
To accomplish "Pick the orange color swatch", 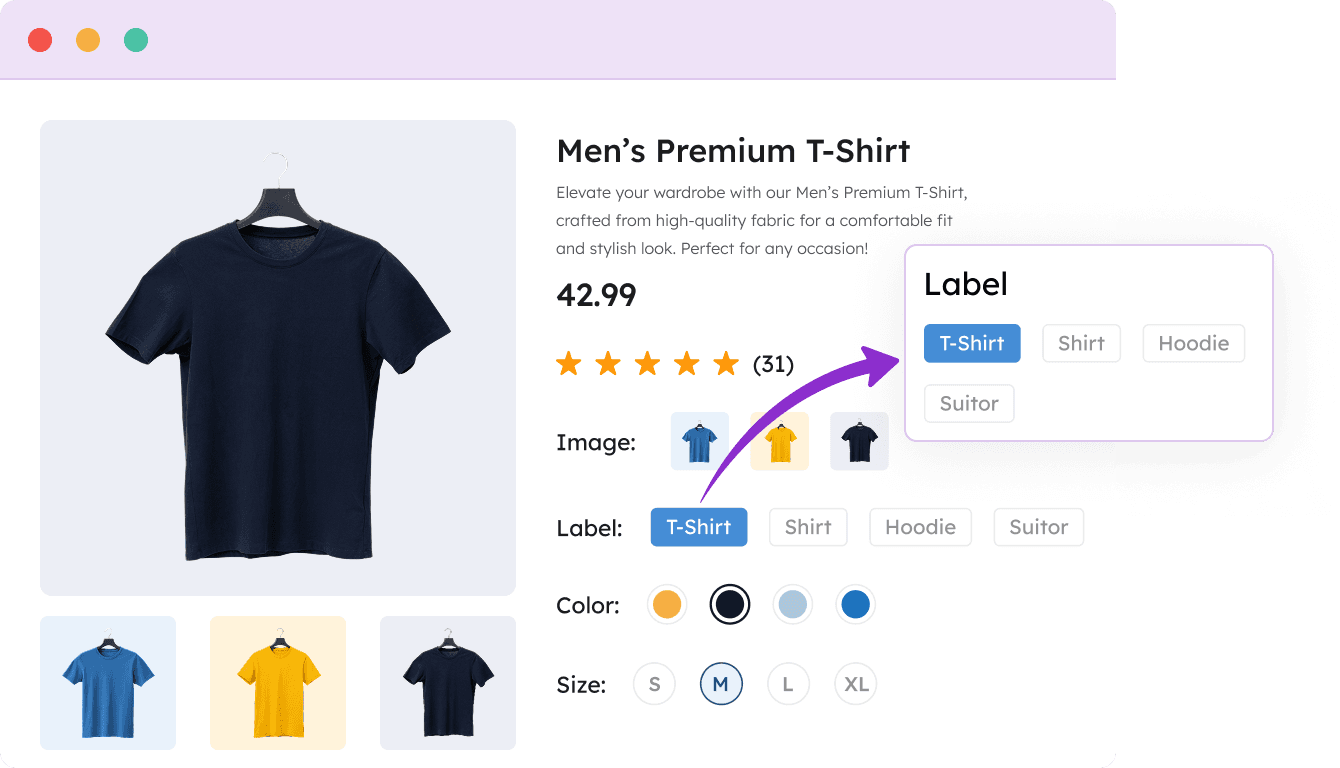I will (667, 605).
